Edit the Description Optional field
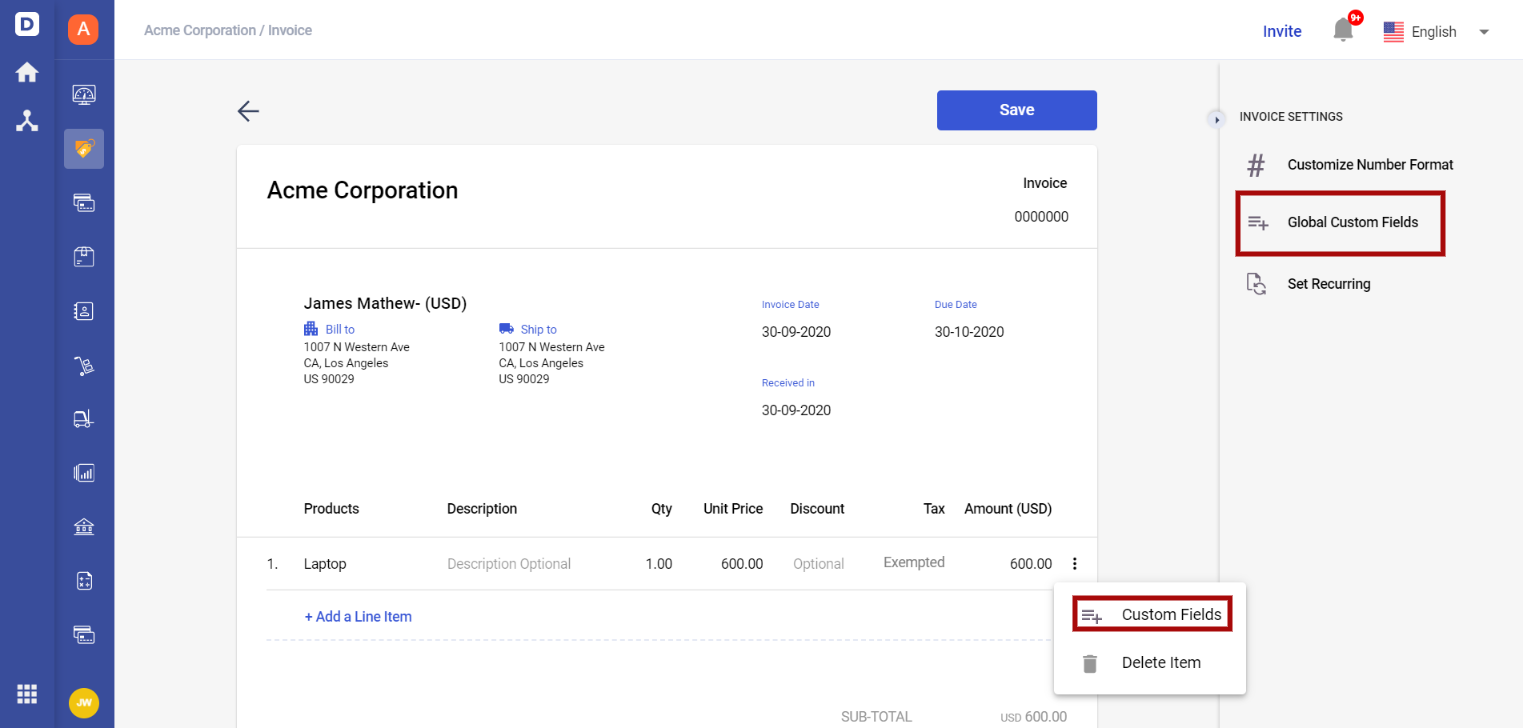Image resolution: width=1523 pixels, height=728 pixels. tap(509, 564)
